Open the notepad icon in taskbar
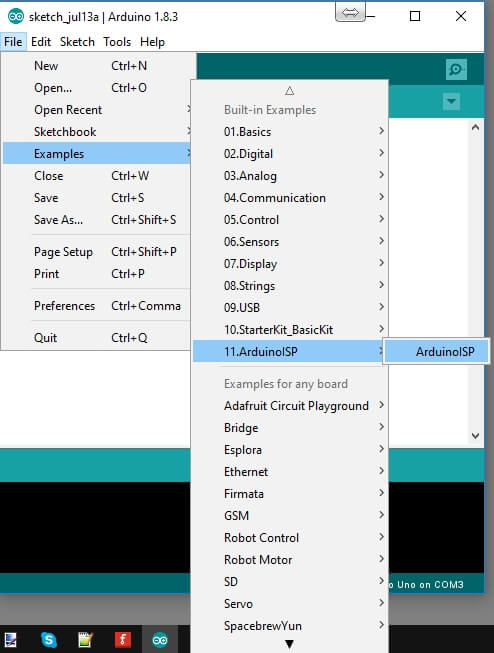494x653 pixels. click(x=85, y=639)
